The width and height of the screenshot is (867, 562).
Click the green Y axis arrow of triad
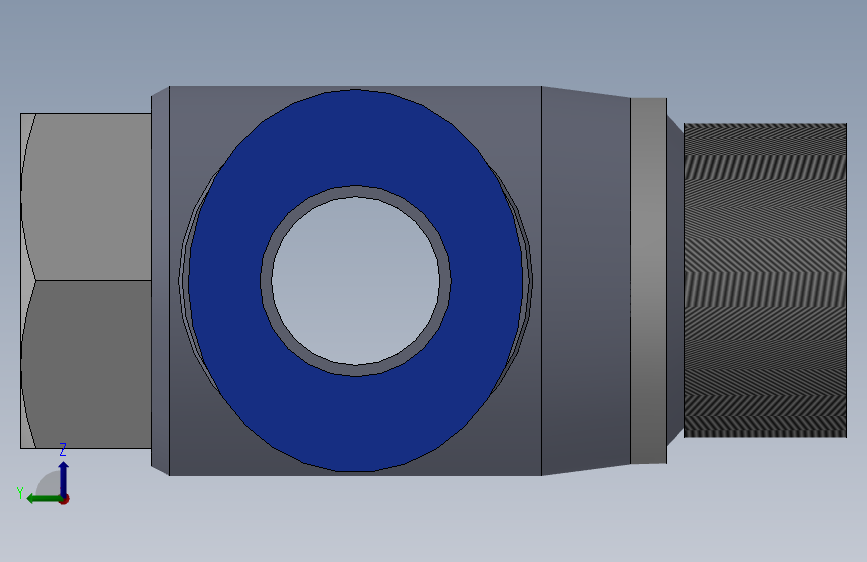click(x=44, y=499)
